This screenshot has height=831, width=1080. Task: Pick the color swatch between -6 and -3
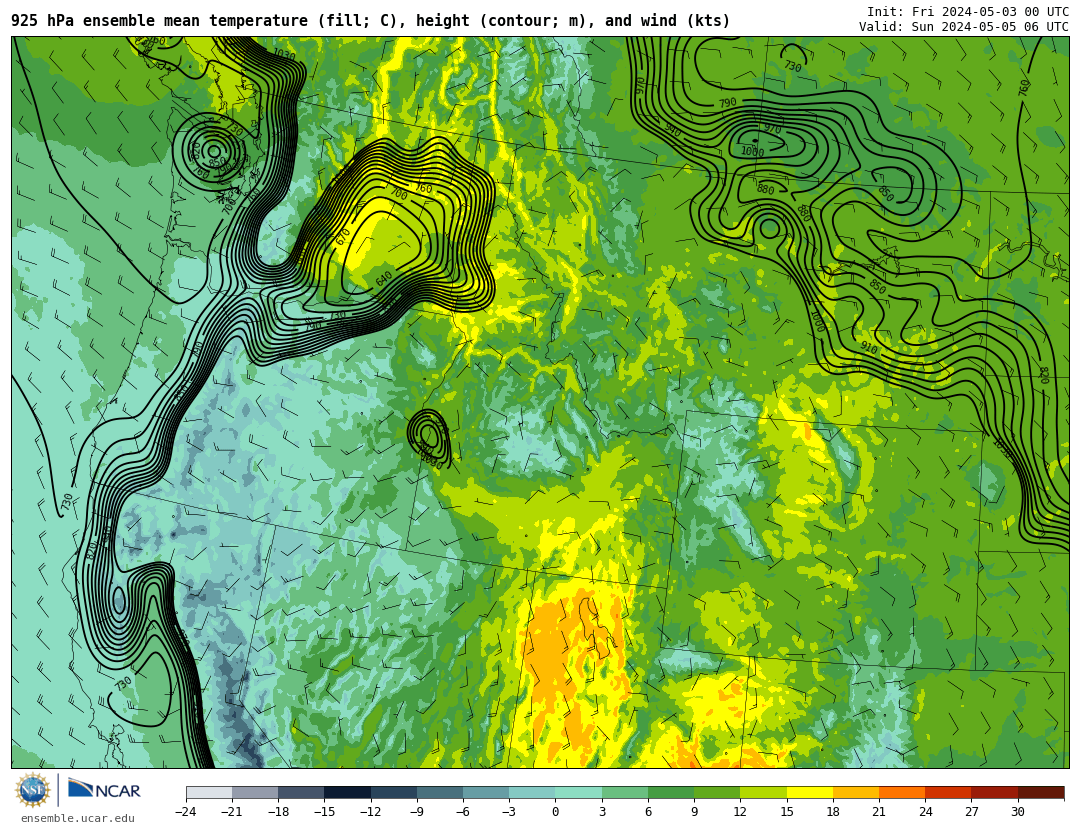tap(486, 792)
